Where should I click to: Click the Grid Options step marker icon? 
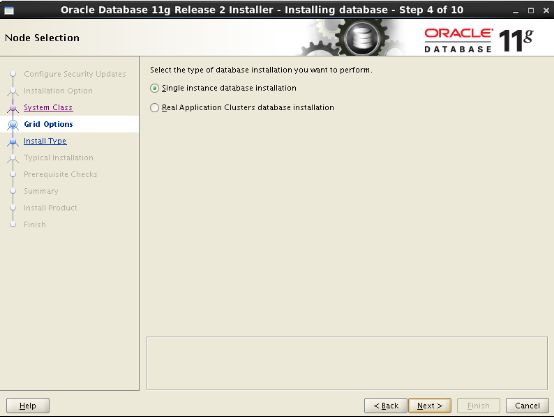(x=13, y=124)
